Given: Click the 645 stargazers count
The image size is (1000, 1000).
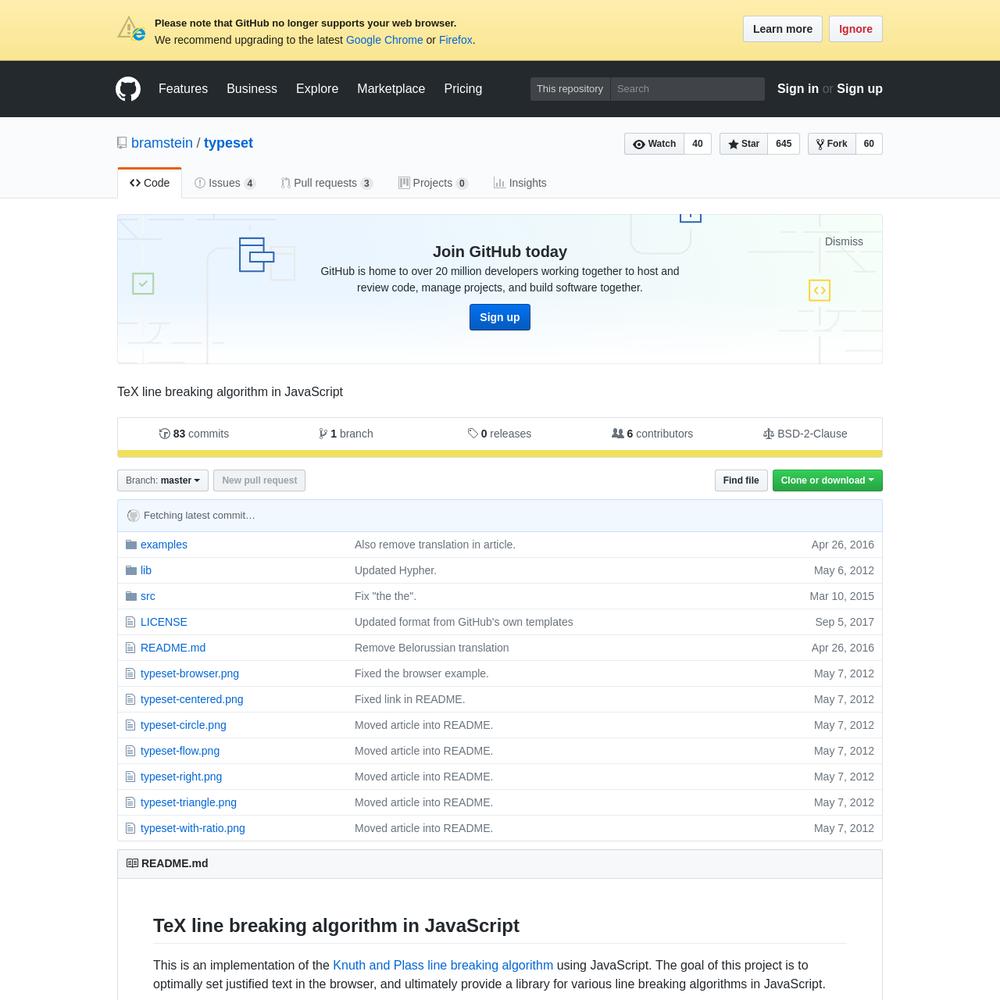Looking at the screenshot, I should click(x=783, y=143).
